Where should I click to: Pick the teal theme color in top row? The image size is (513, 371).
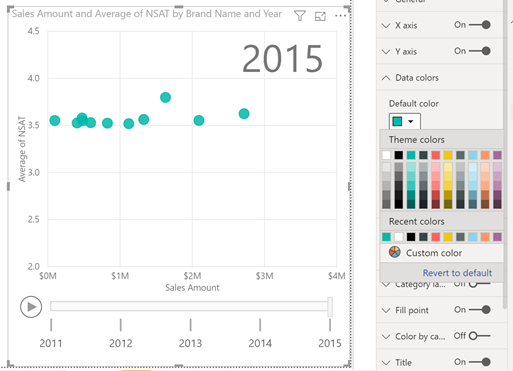click(411, 155)
